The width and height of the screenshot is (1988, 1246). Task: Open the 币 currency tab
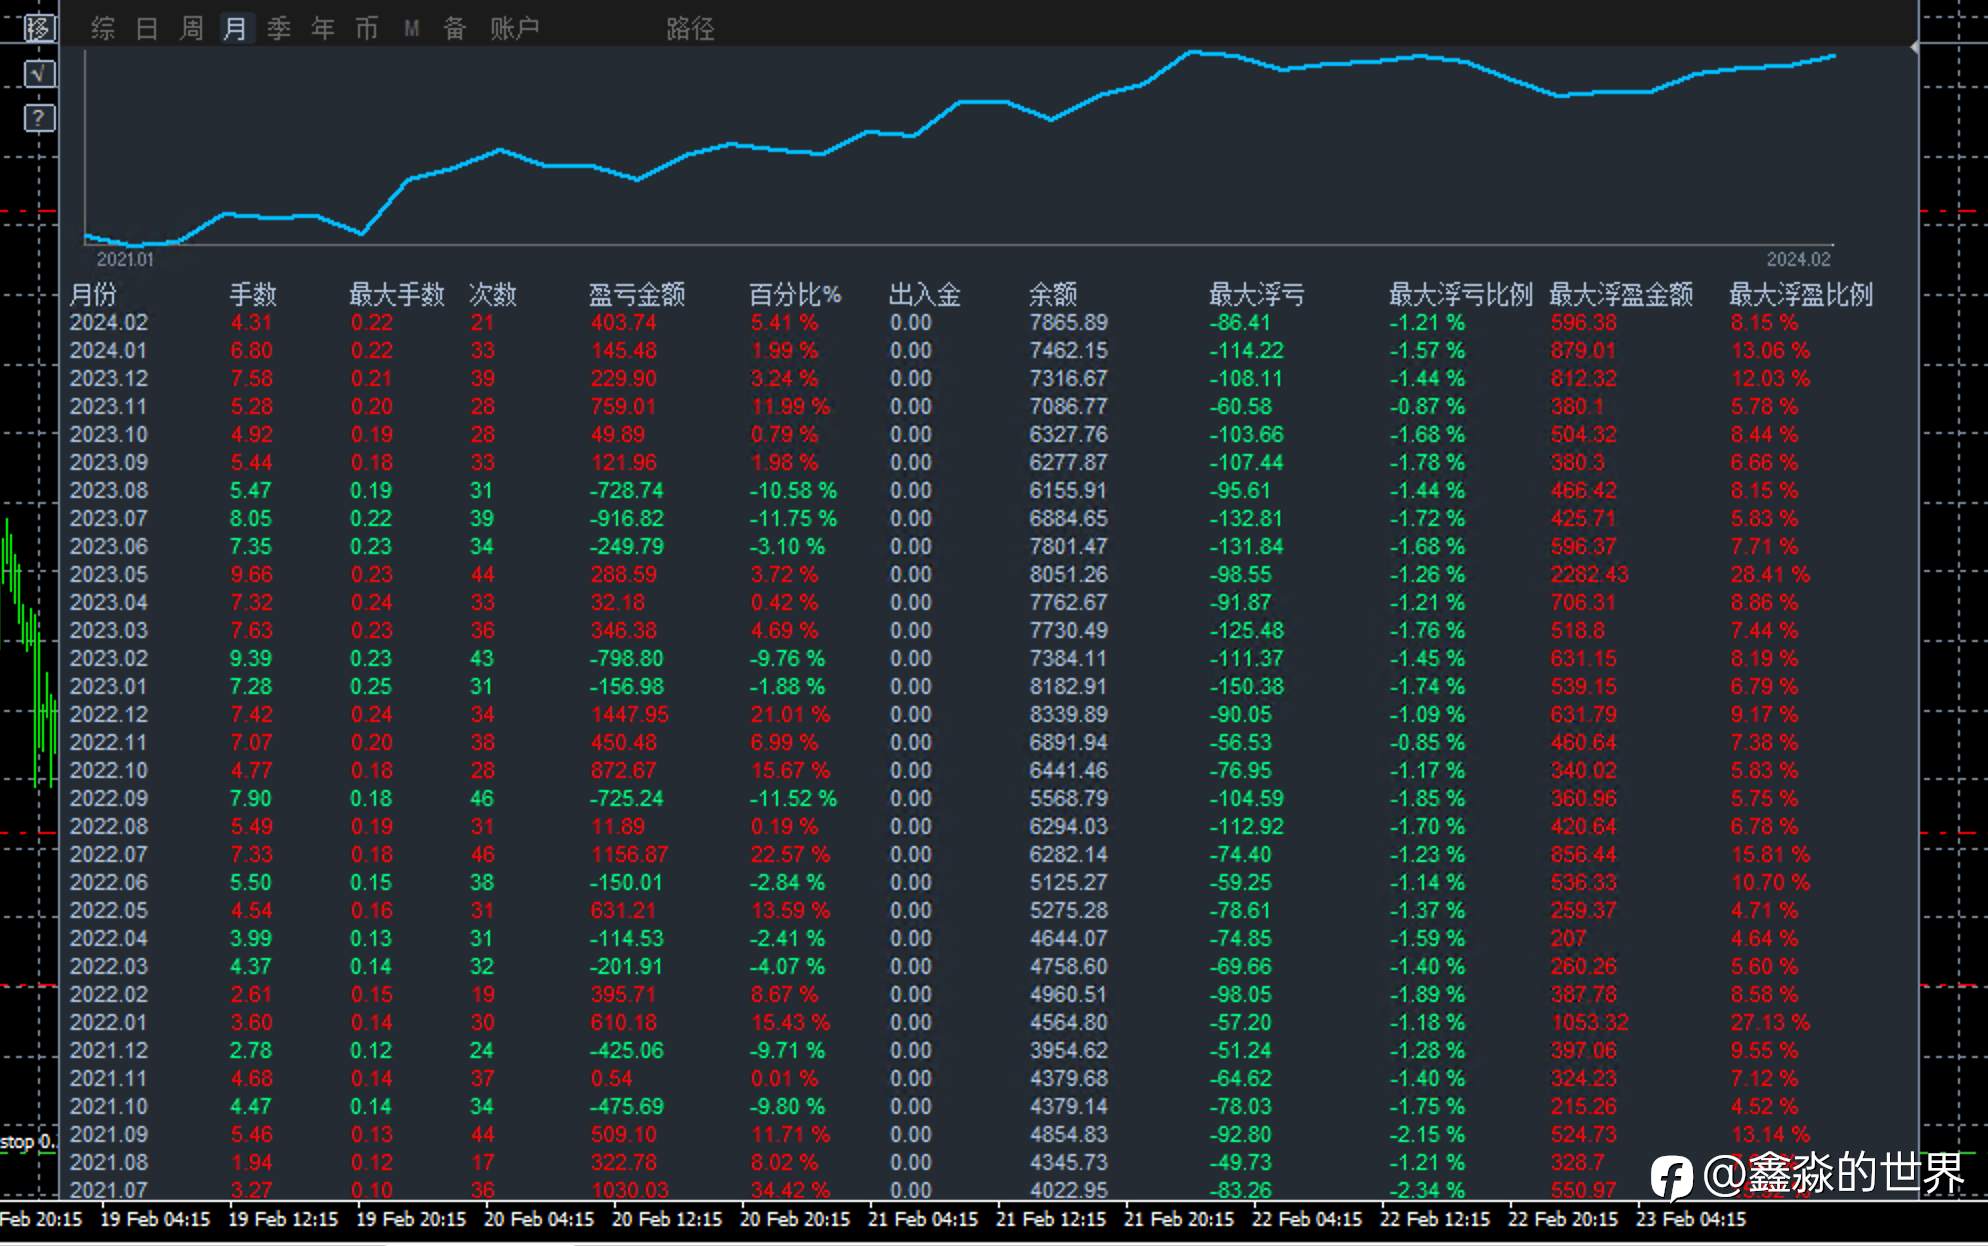pyautogui.click(x=367, y=28)
